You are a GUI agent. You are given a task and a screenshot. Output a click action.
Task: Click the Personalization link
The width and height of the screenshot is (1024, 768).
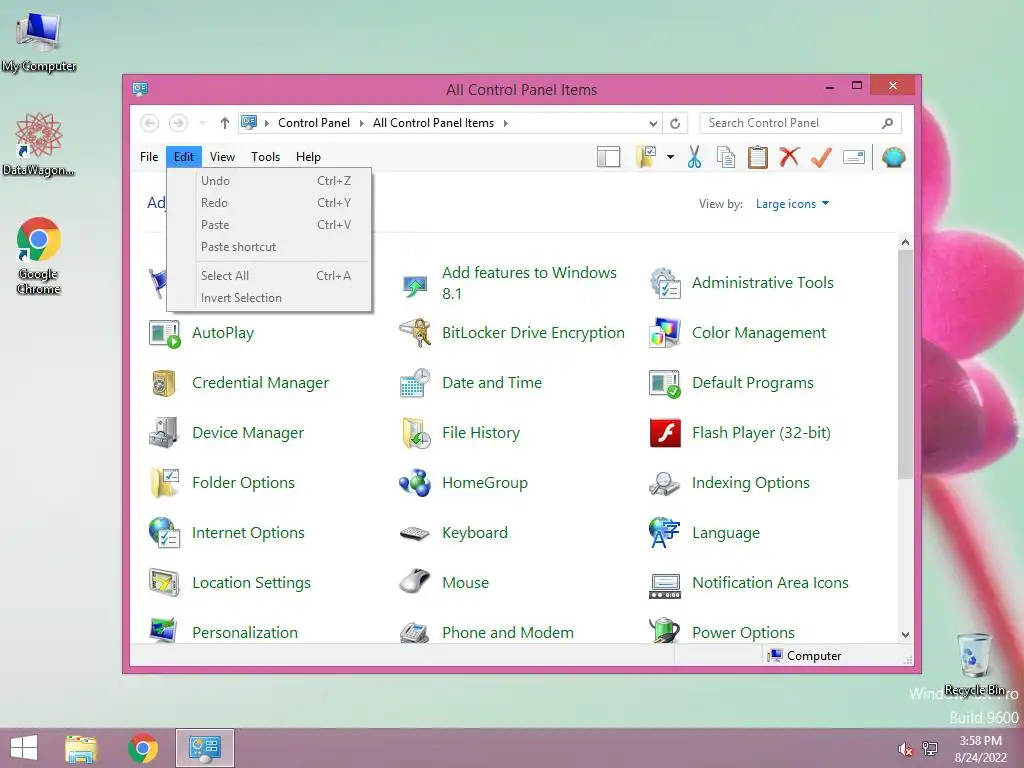click(245, 633)
